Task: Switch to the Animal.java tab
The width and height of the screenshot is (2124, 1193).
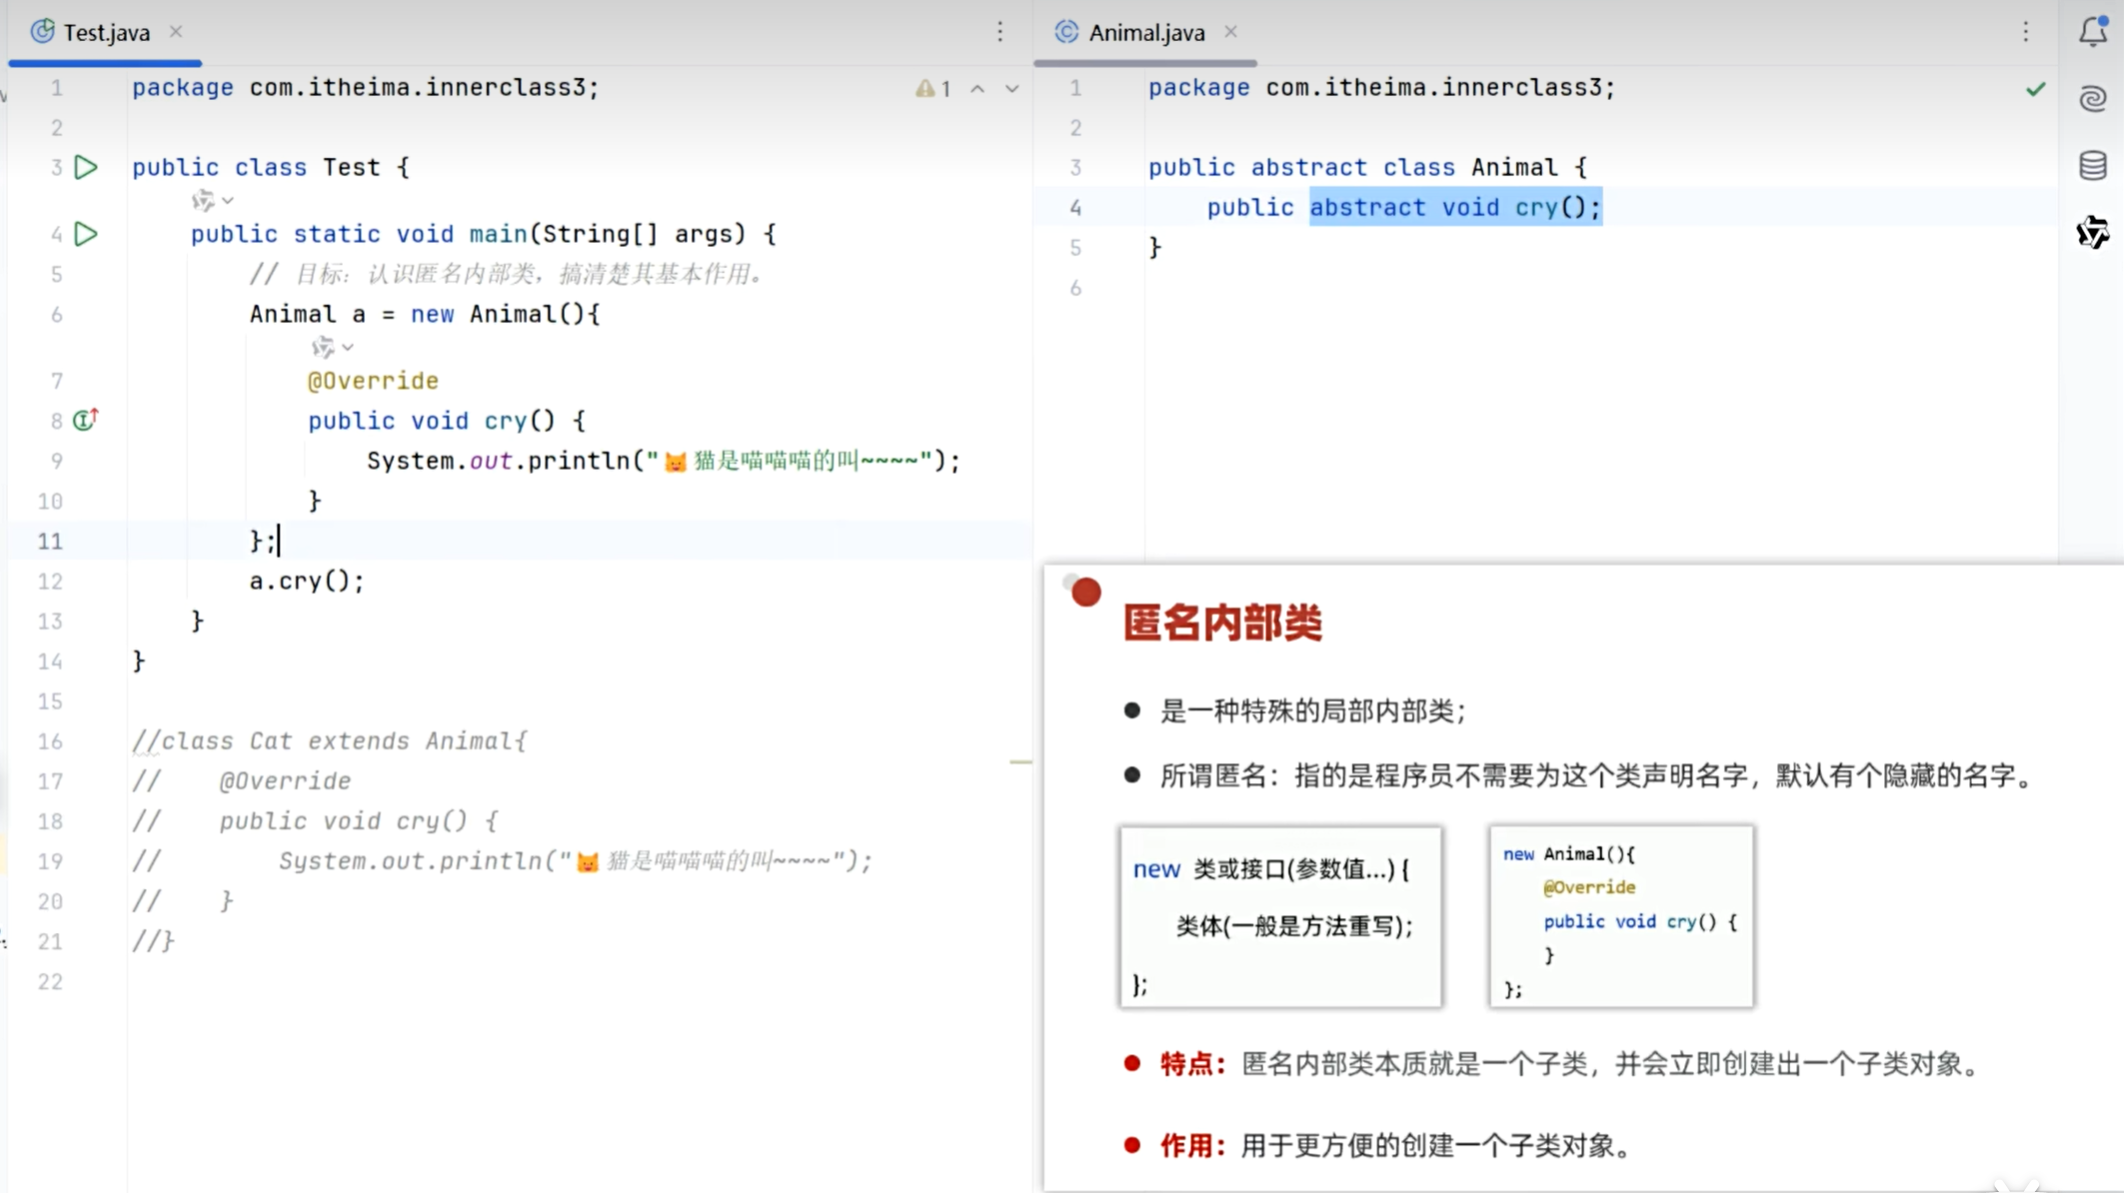Action: pyautogui.click(x=1145, y=32)
